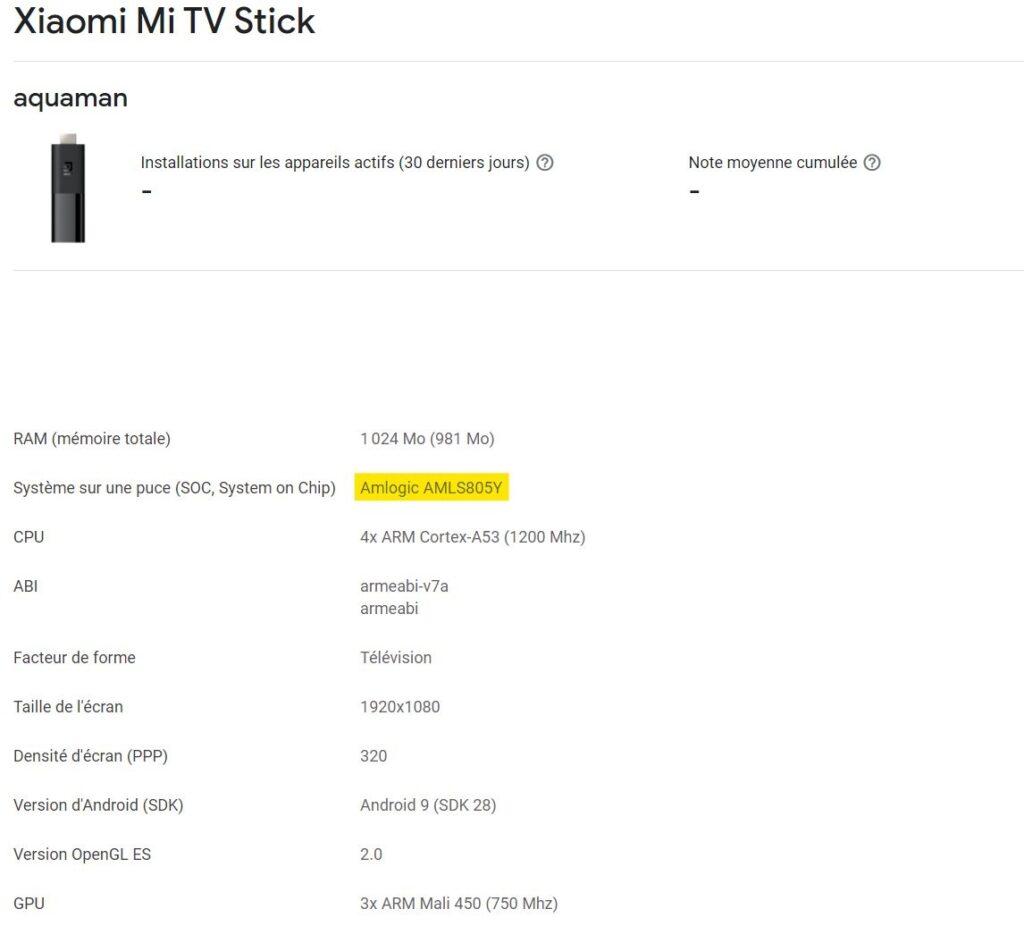Select the Système sur une puce label
This screenshot has width=1024, height=926.
point(174,488)
